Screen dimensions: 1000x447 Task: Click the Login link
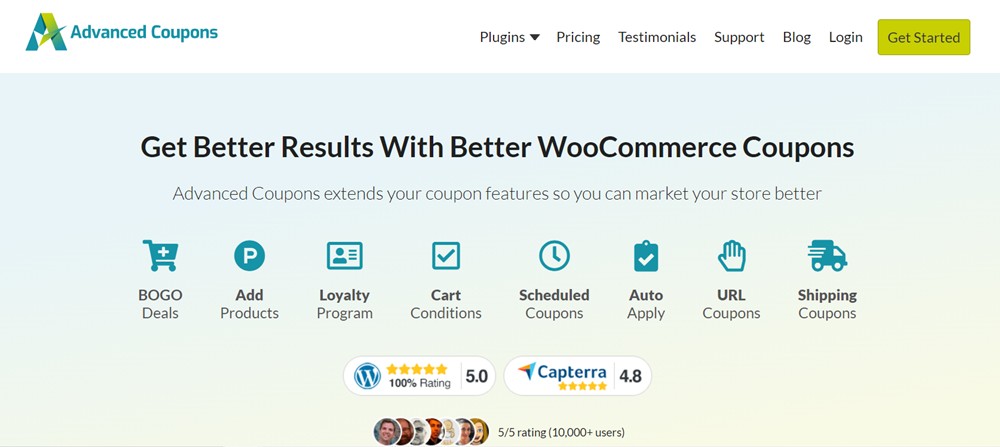845,37
